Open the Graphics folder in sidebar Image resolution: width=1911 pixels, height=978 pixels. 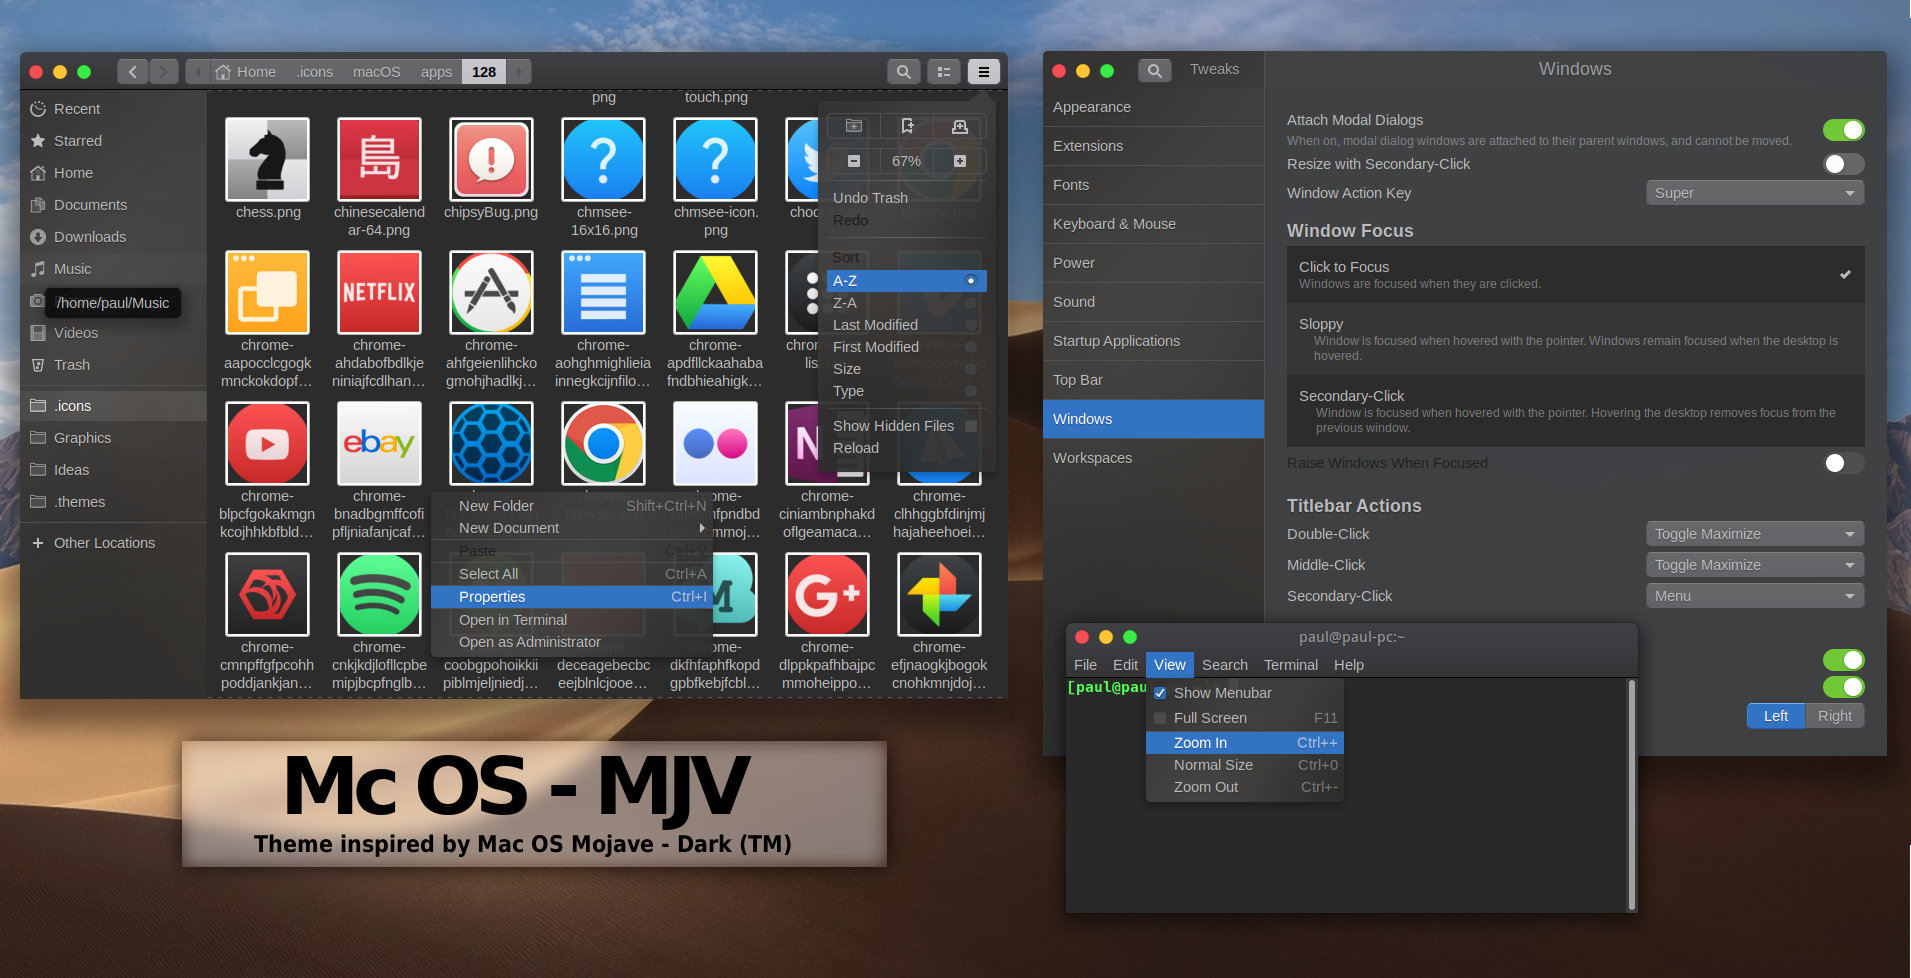(x=82, y=437)
